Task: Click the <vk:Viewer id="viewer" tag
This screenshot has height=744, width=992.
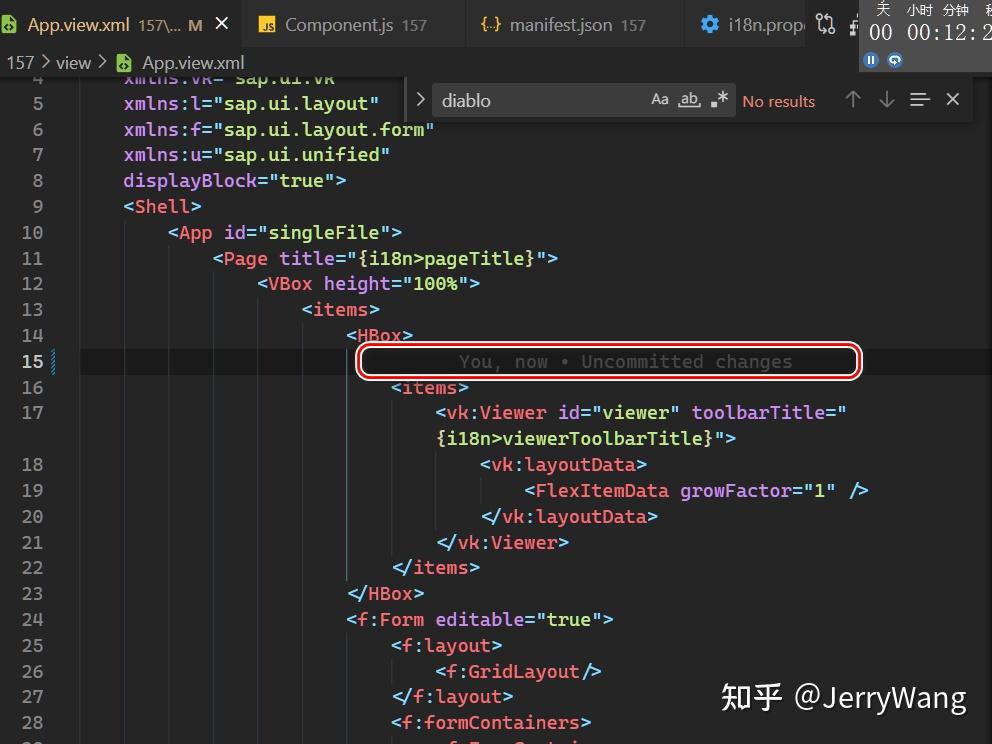Action: coord(557,412)
